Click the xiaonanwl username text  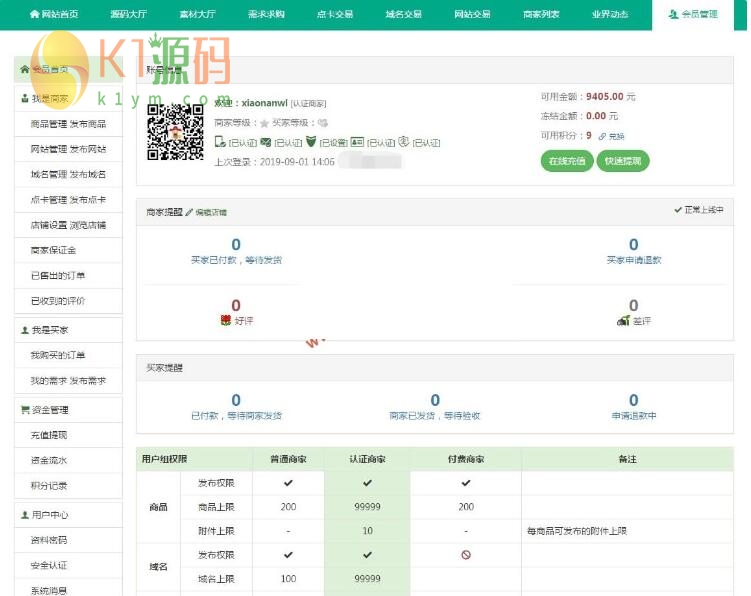click(264, 103)
